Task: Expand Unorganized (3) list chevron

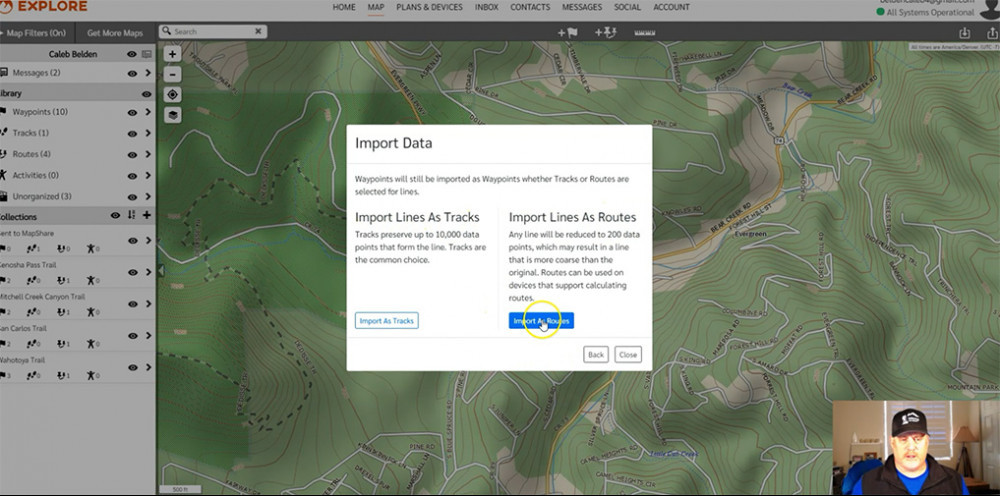Action: pos(148,196)
